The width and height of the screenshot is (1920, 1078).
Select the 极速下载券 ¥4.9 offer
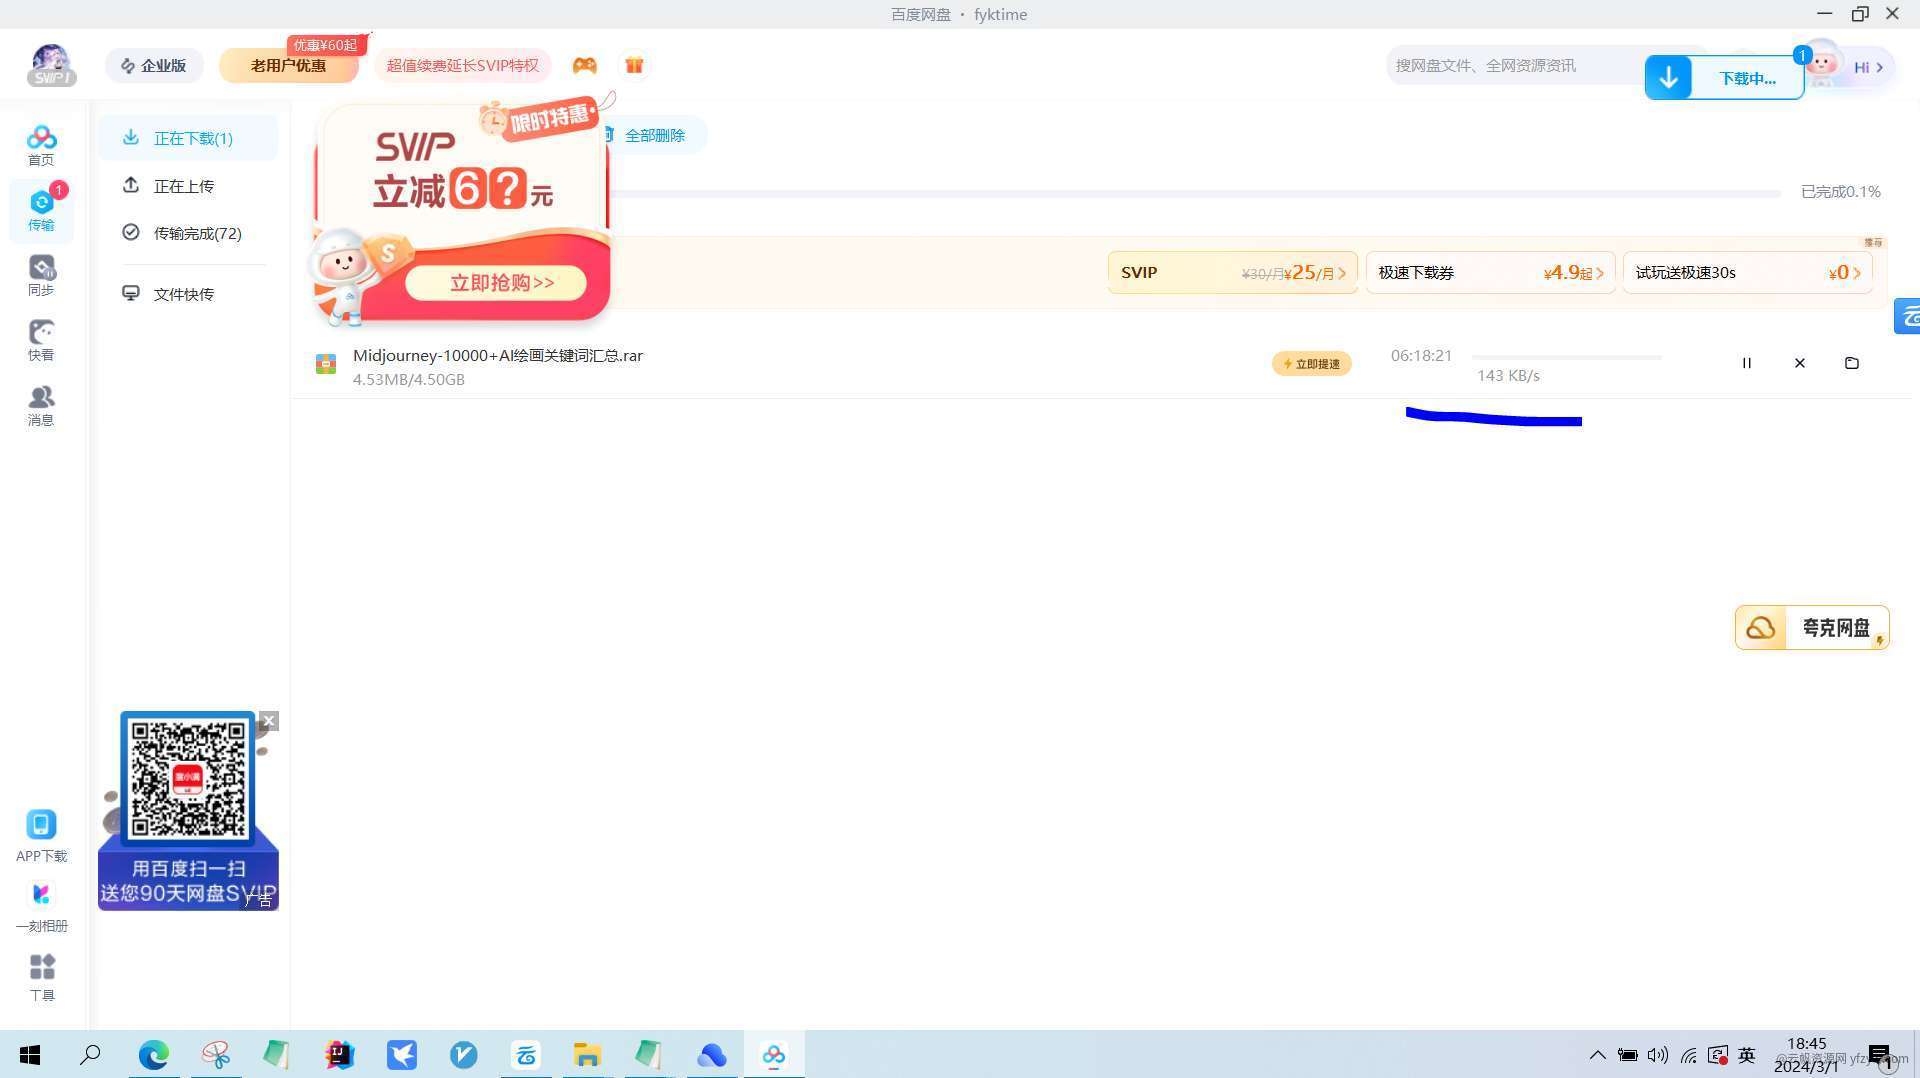tap(1490, 272)
